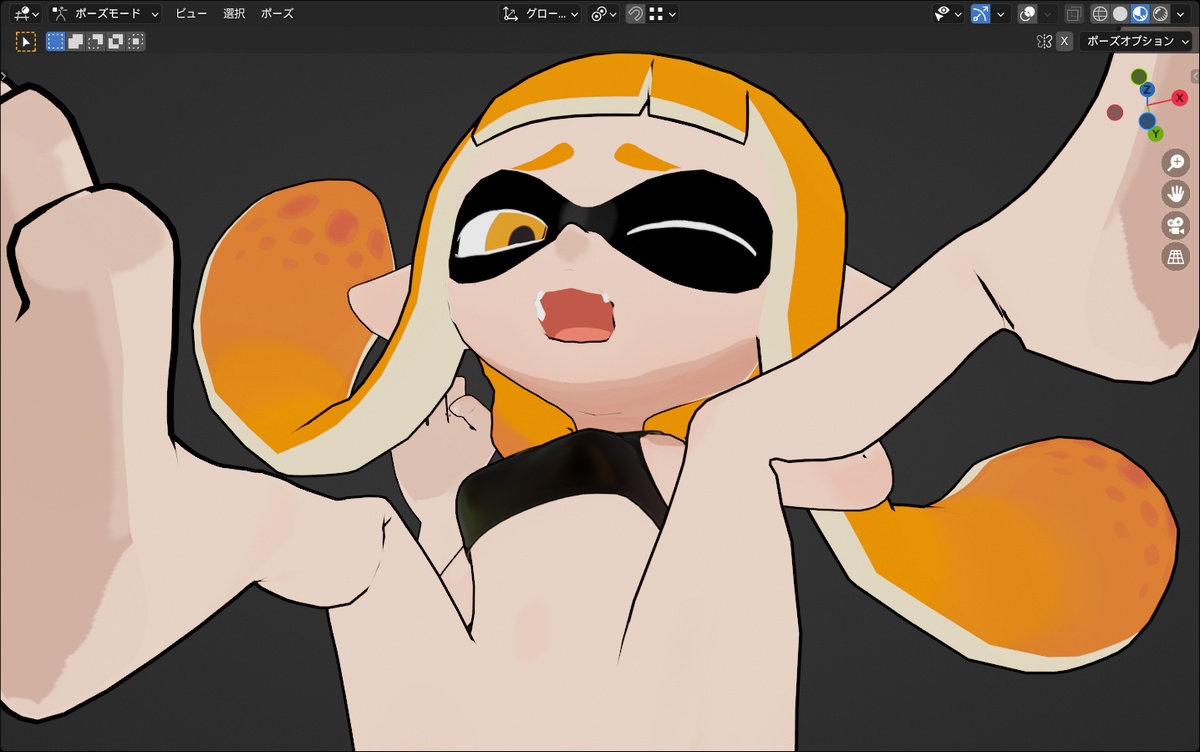
Task: Open the transform orientation グロー dropdown
Action: tap(540, 14)
